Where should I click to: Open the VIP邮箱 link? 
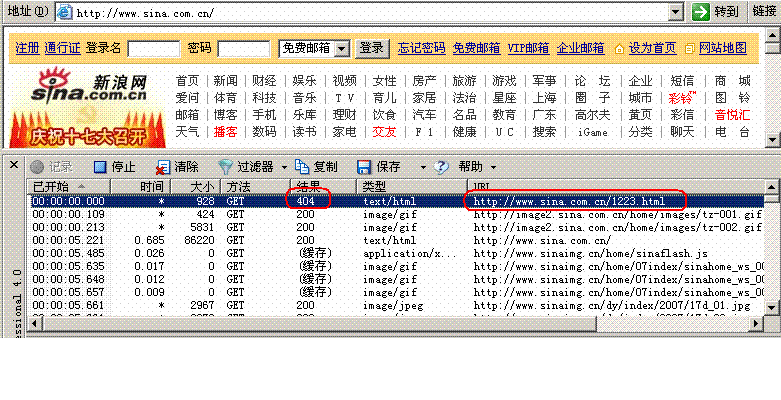click(528, 48)
